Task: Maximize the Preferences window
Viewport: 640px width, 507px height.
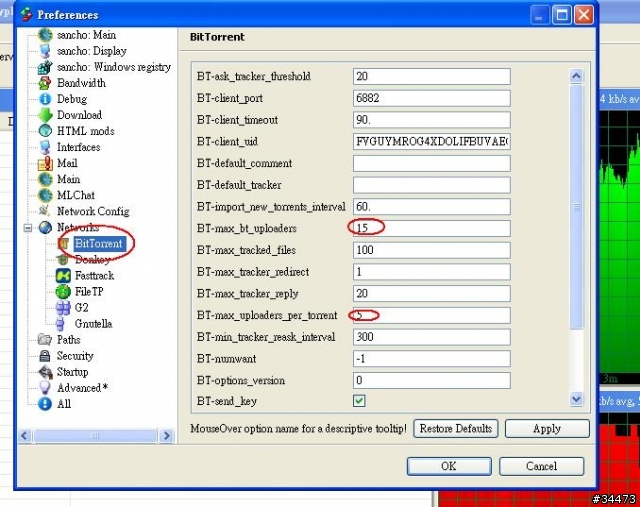Action: (x=562, y=15)
